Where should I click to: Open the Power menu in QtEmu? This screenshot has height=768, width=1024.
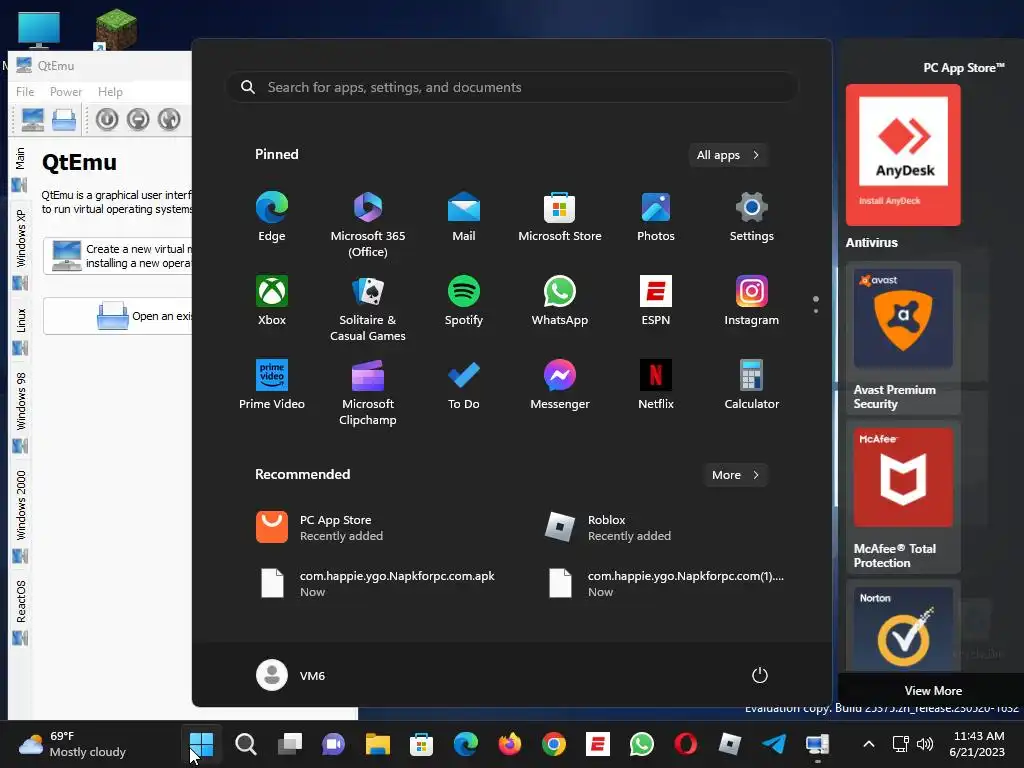[x=66, y=92]
